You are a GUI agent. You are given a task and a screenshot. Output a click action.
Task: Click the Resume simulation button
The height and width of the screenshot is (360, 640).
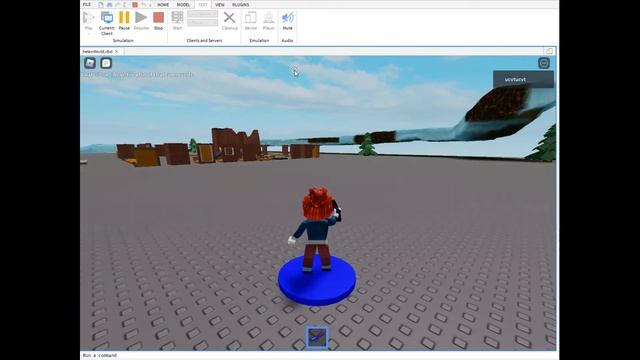point(141,20)
